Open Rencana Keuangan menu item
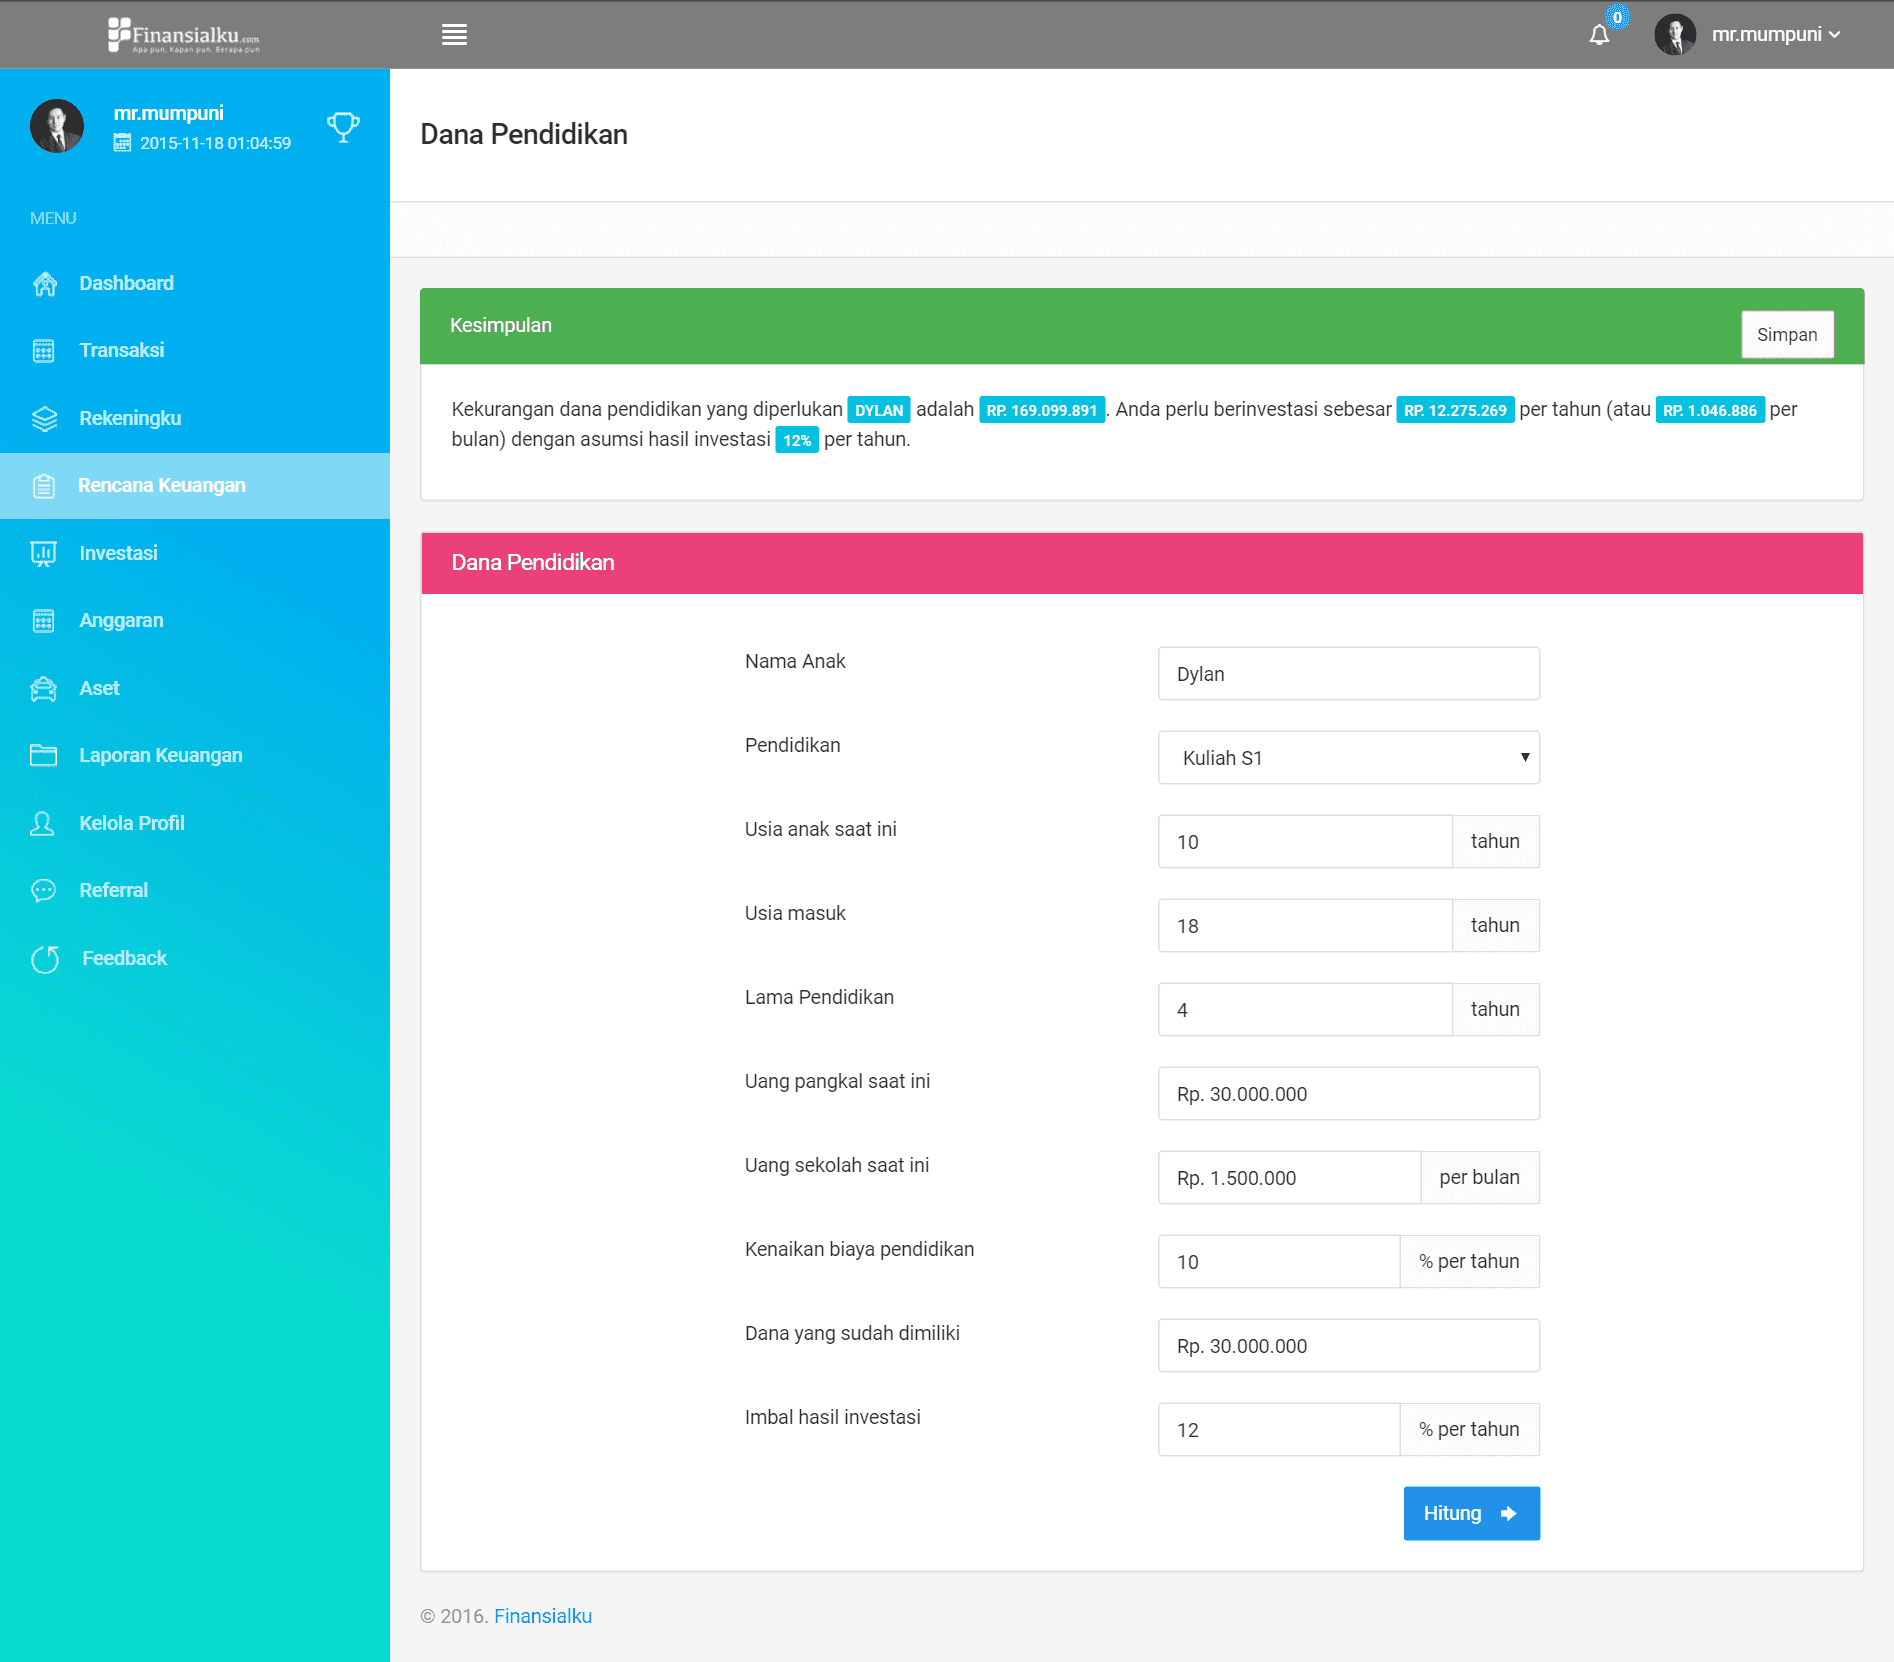 point(162,486)
